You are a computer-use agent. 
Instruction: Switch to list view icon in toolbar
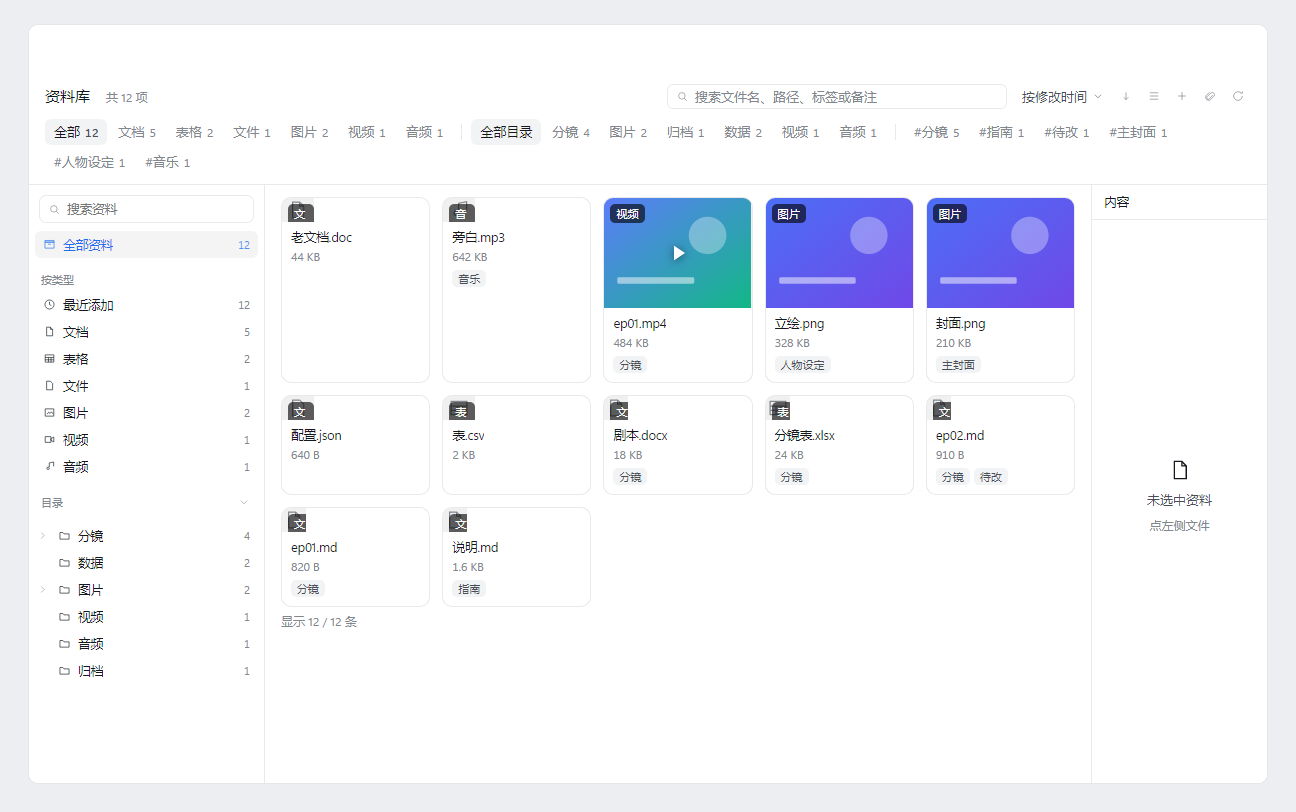[x=1154, y=97]
